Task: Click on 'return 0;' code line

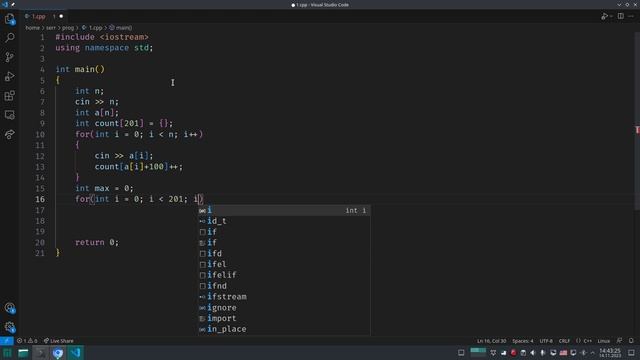Action: (x=97, y=242)
